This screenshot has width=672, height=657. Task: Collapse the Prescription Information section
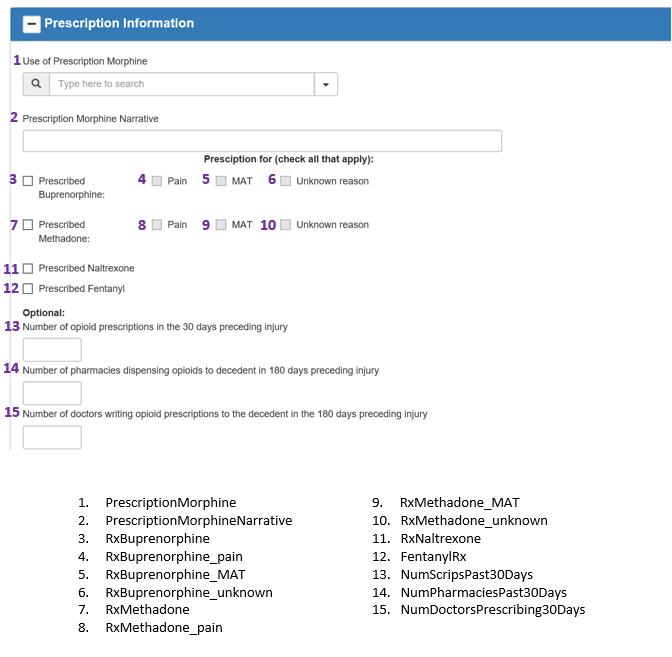coord(30,24)
